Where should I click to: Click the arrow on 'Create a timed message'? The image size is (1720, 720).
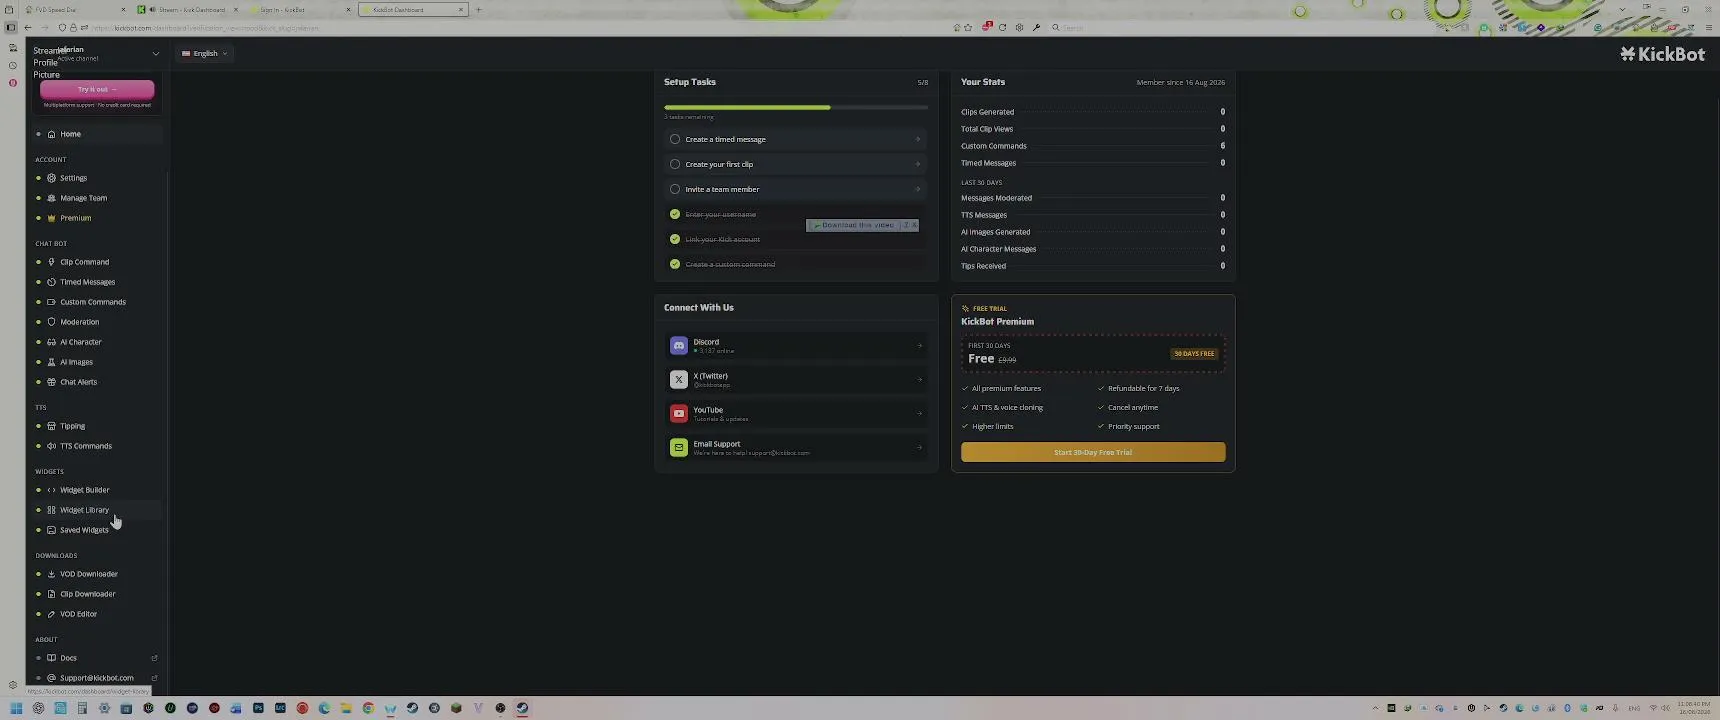tap(918, 139)
